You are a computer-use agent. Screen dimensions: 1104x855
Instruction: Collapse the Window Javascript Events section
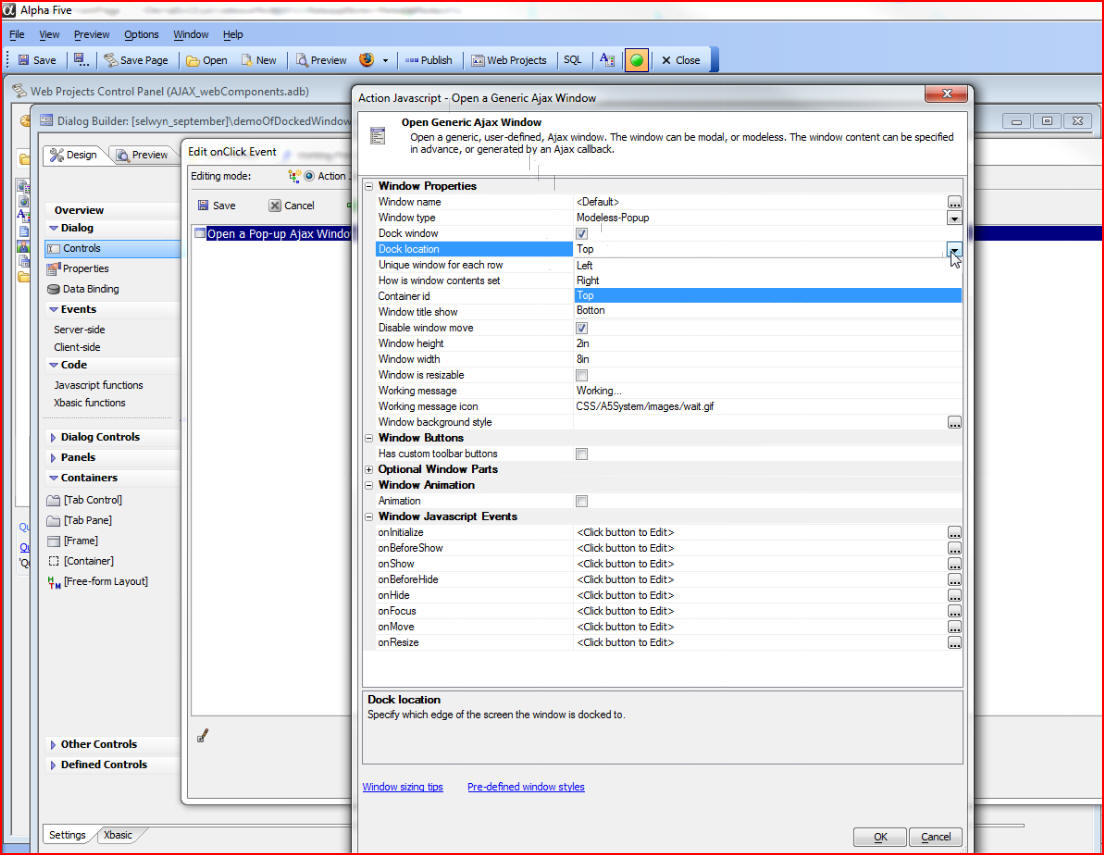tap(369, 517)
